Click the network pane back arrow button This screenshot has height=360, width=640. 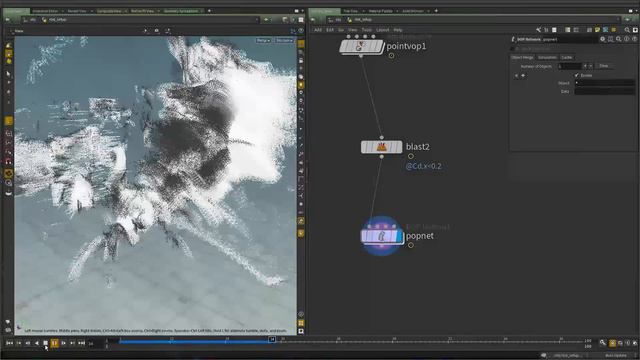pos(313,20)
